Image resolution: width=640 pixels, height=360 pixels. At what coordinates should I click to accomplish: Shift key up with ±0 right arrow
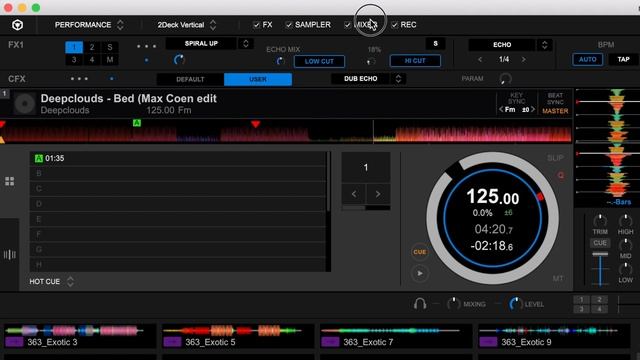pyautogui.click(x=533, y=109)
